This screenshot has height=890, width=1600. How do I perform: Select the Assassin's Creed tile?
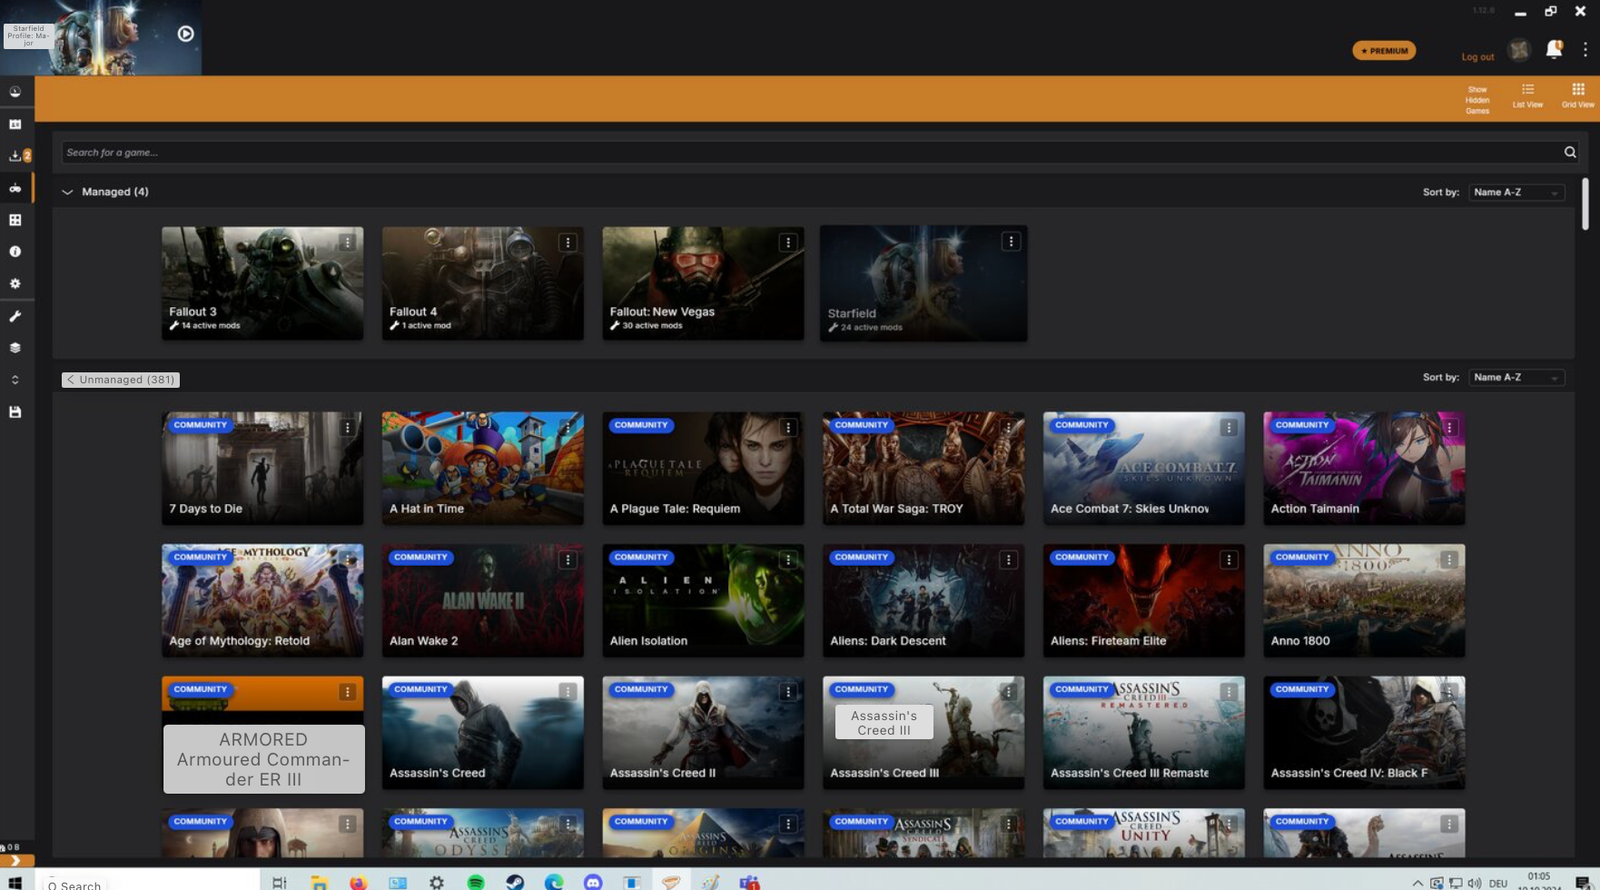482,733
